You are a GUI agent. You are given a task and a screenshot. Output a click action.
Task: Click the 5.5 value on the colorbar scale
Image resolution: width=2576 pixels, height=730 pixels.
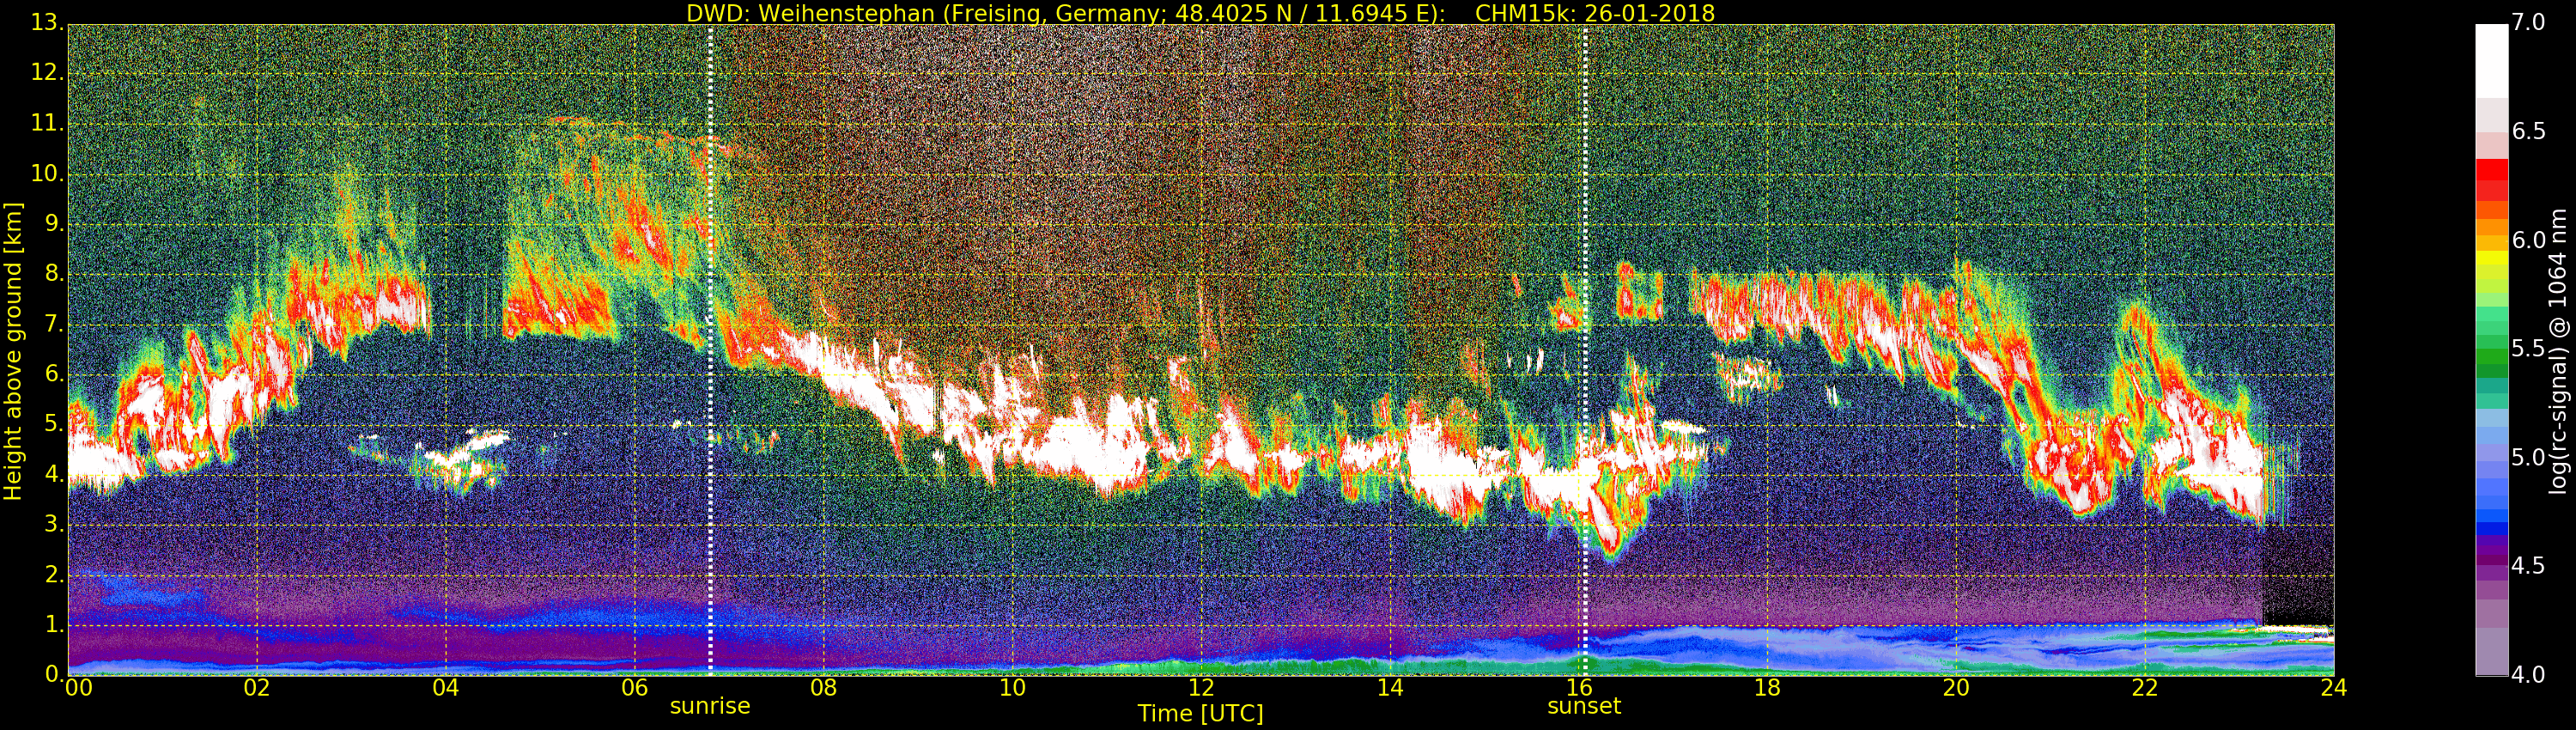point(2529,349)
